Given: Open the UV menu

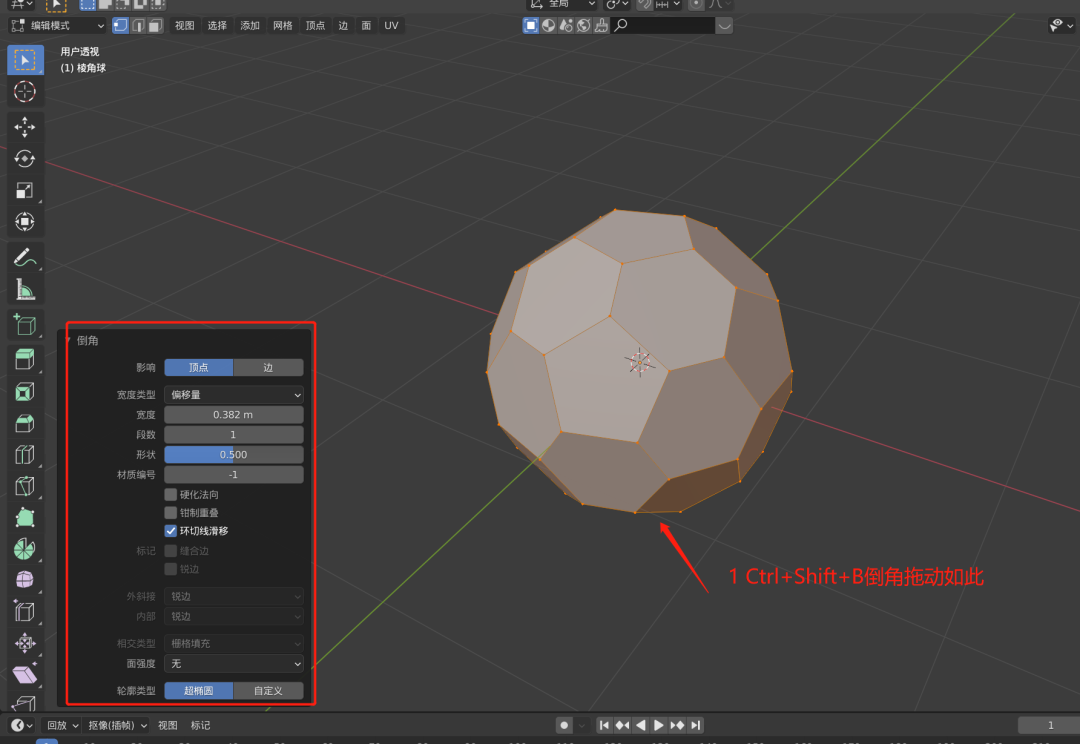Looking at the screenshot, I should point(391,25).
